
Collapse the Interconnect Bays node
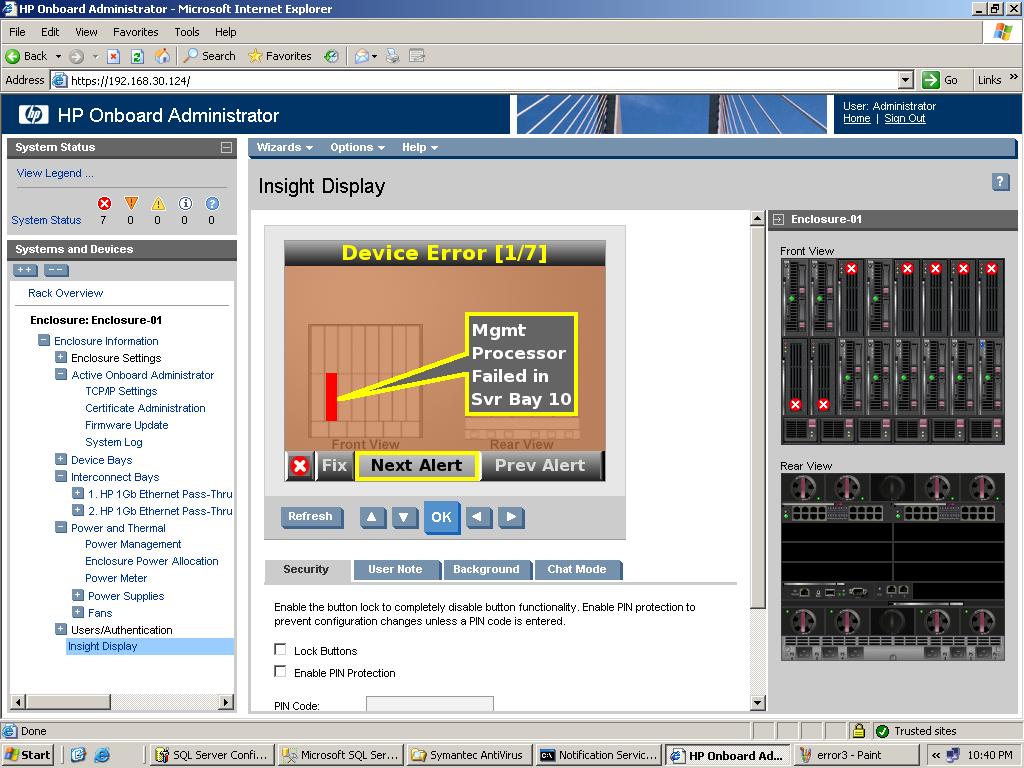pos(61,476)
